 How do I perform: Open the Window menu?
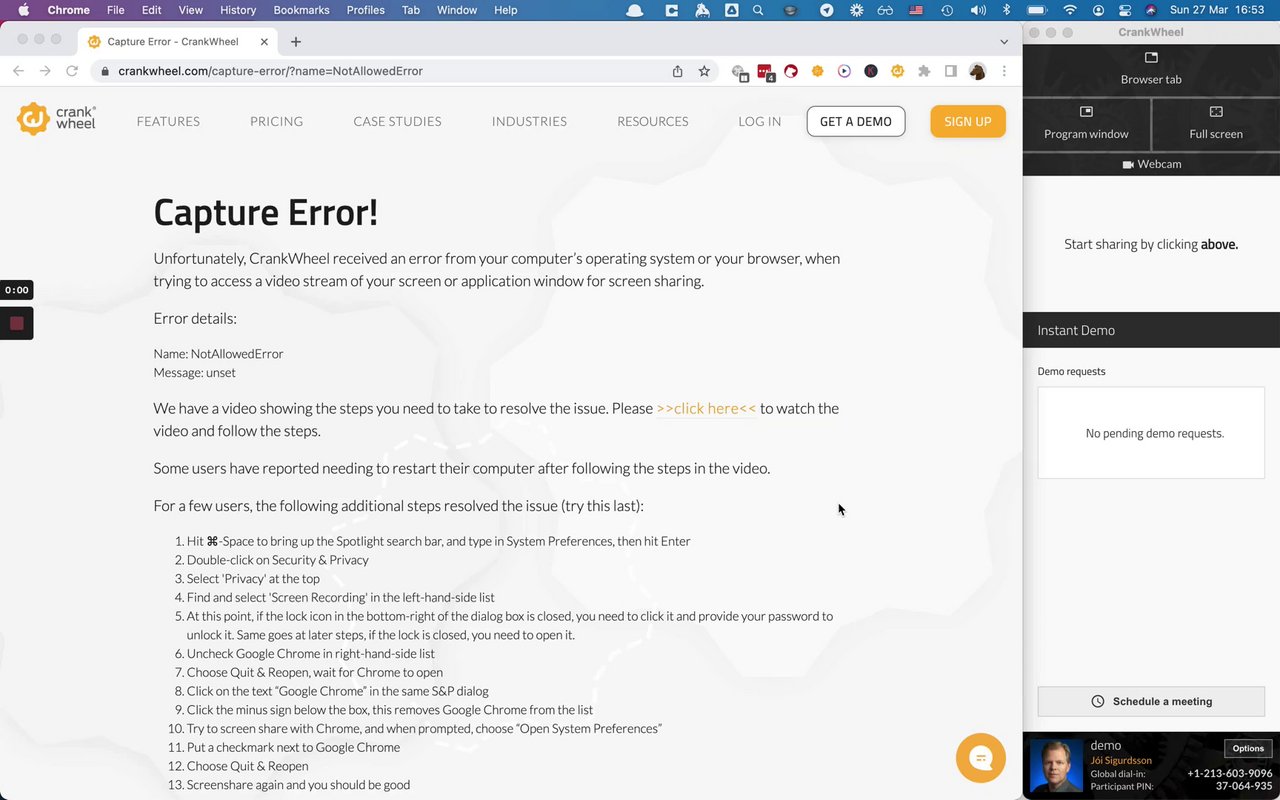coord(457,10)
